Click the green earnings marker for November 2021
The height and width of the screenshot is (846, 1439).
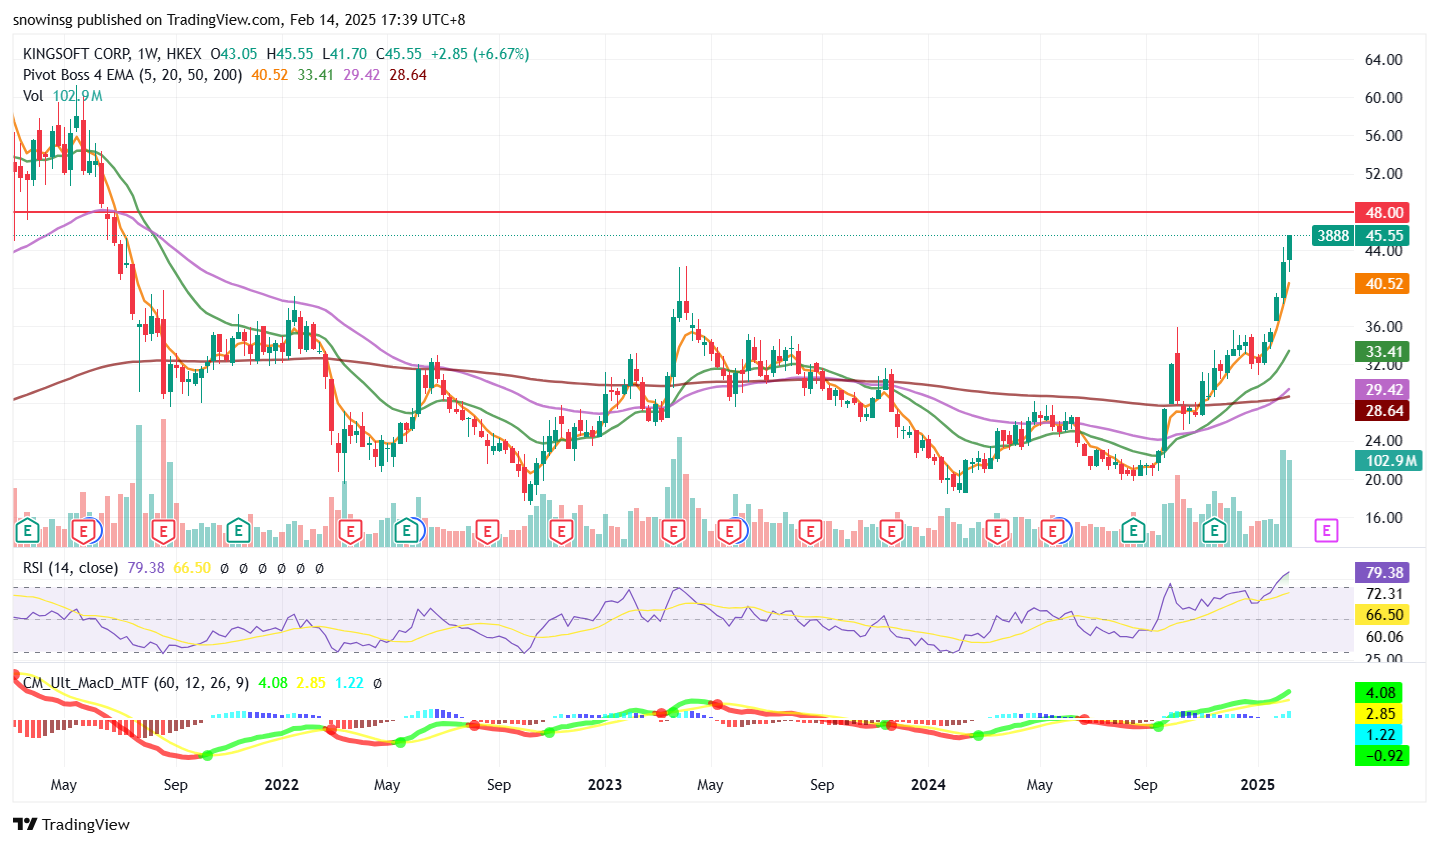click(238, 530)
